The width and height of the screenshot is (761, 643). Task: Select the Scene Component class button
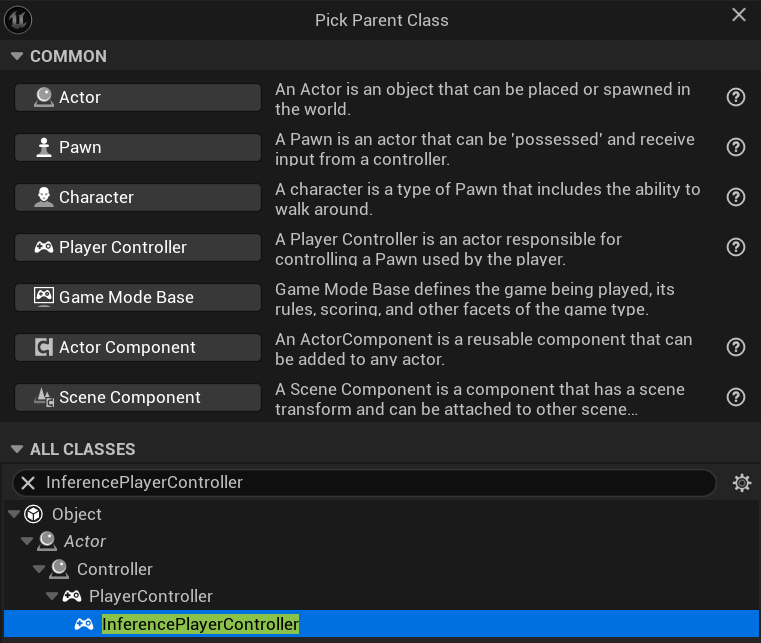click(x=138, y=397)
